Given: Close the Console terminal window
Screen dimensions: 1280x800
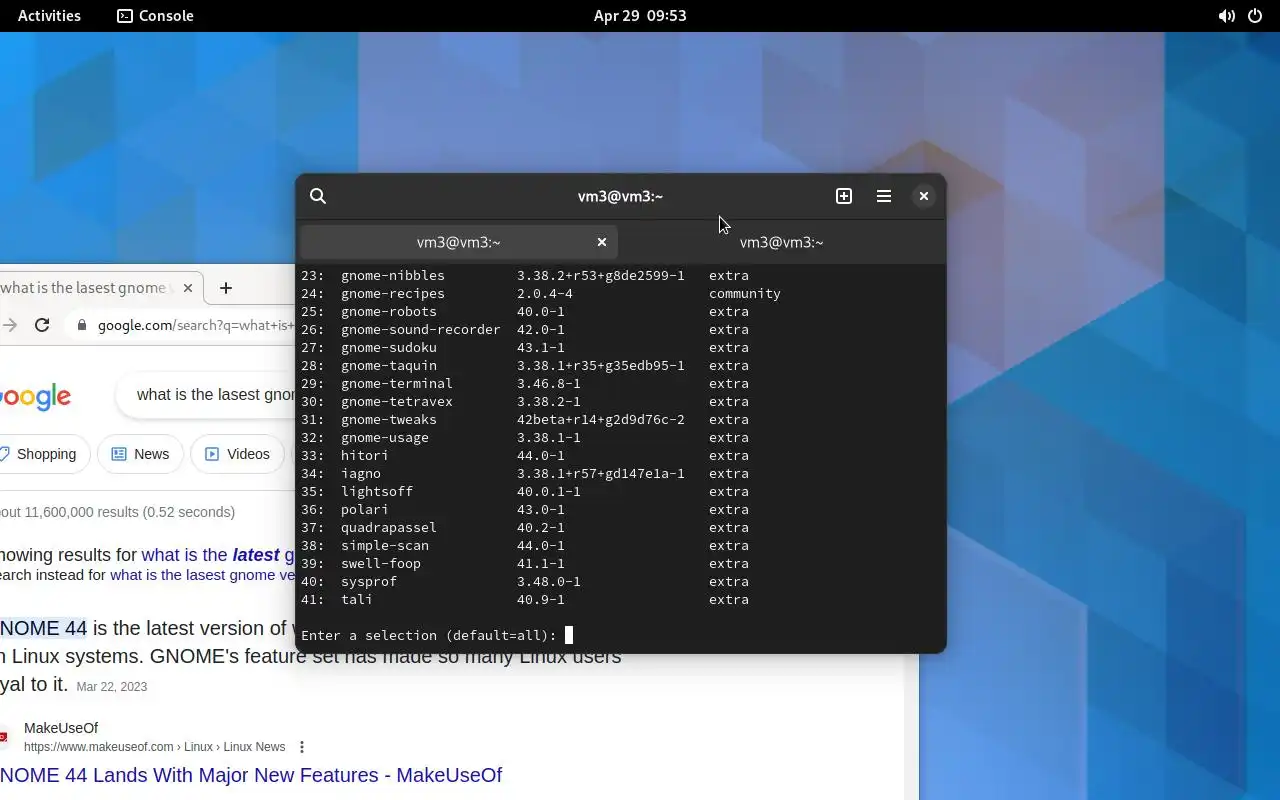Looking at the screenshot, I should (x=924, y=196).
